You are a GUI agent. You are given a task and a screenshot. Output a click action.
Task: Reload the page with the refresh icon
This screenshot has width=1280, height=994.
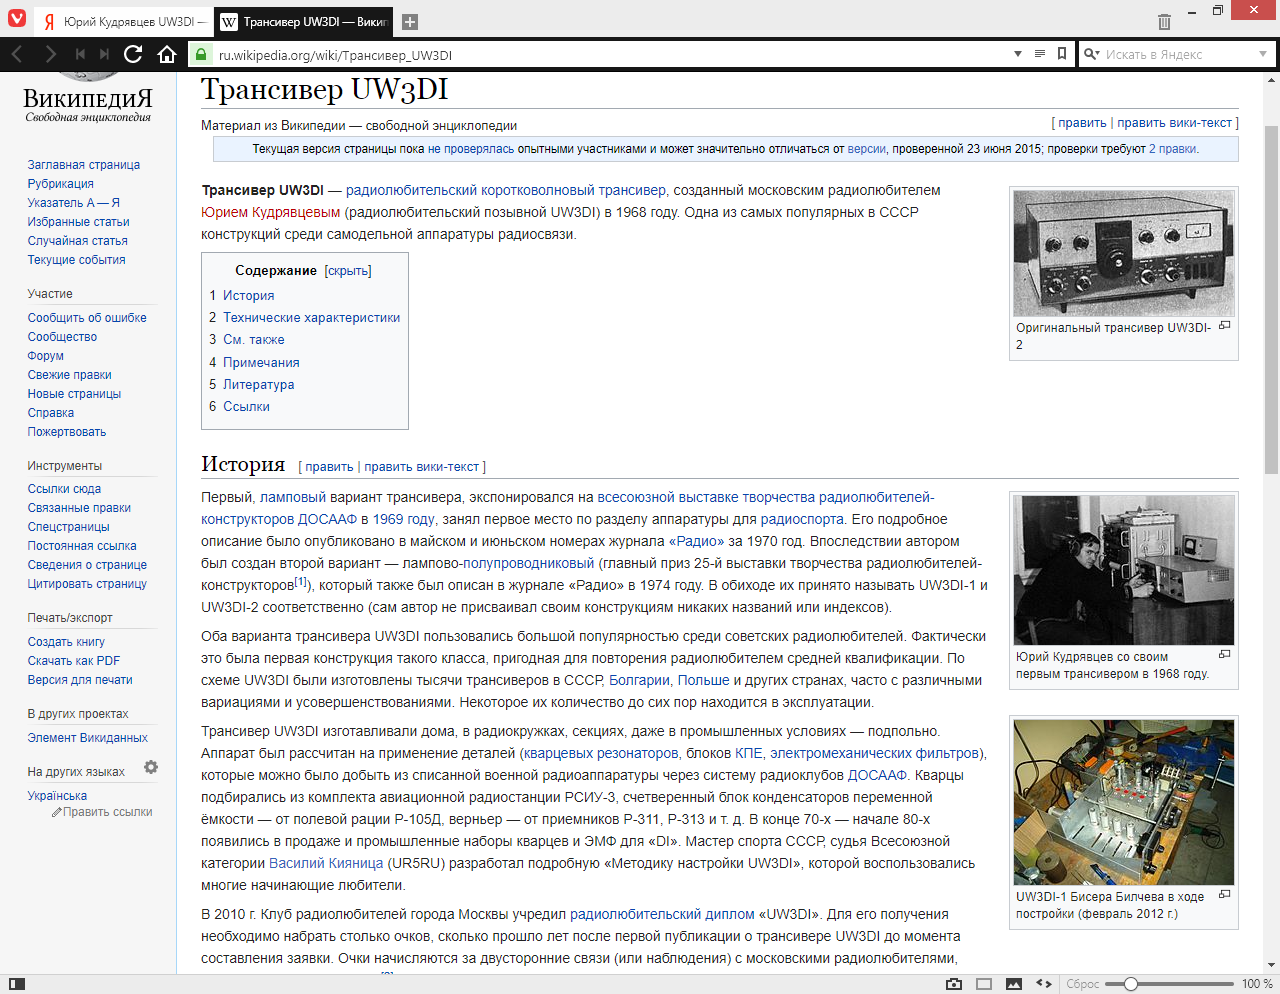133,54
